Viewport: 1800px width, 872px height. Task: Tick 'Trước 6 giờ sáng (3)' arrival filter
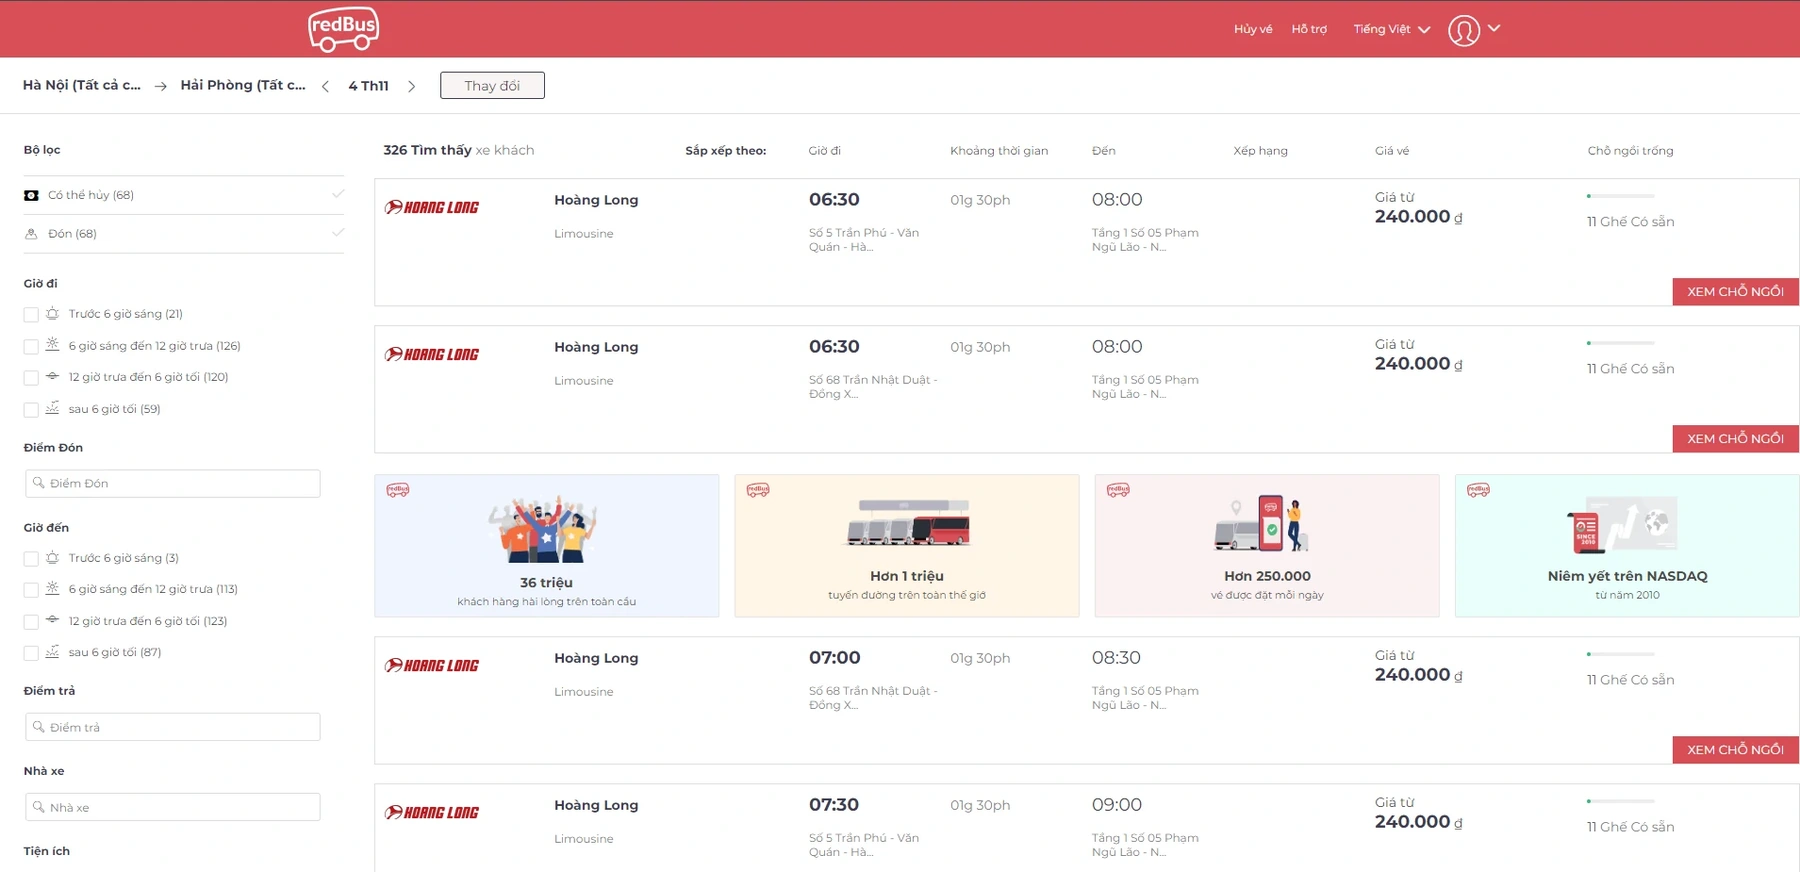click(31, 559)
